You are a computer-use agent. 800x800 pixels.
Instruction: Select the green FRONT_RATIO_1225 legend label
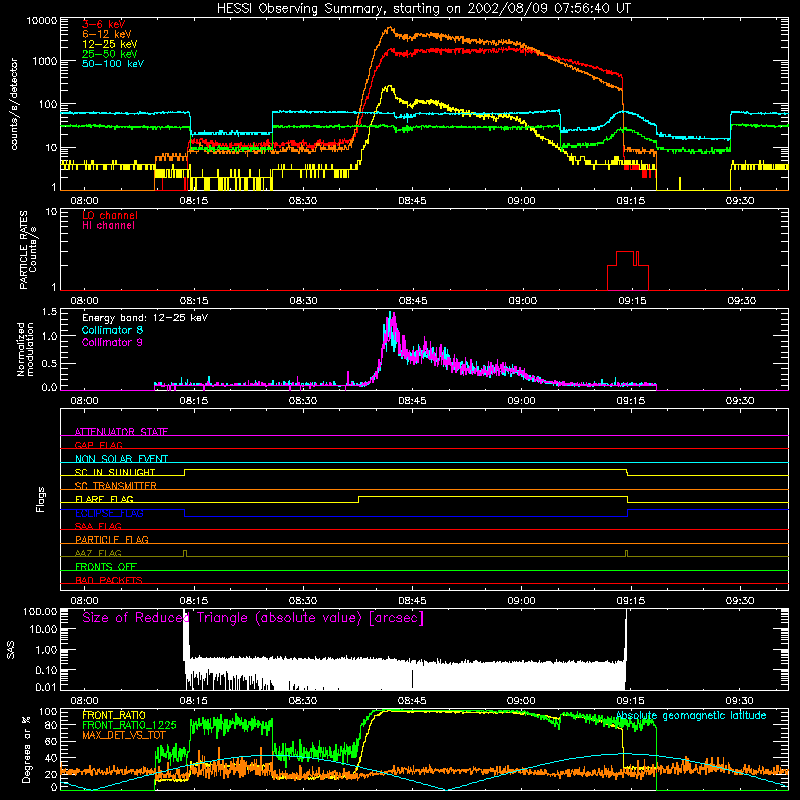point(129,725)
